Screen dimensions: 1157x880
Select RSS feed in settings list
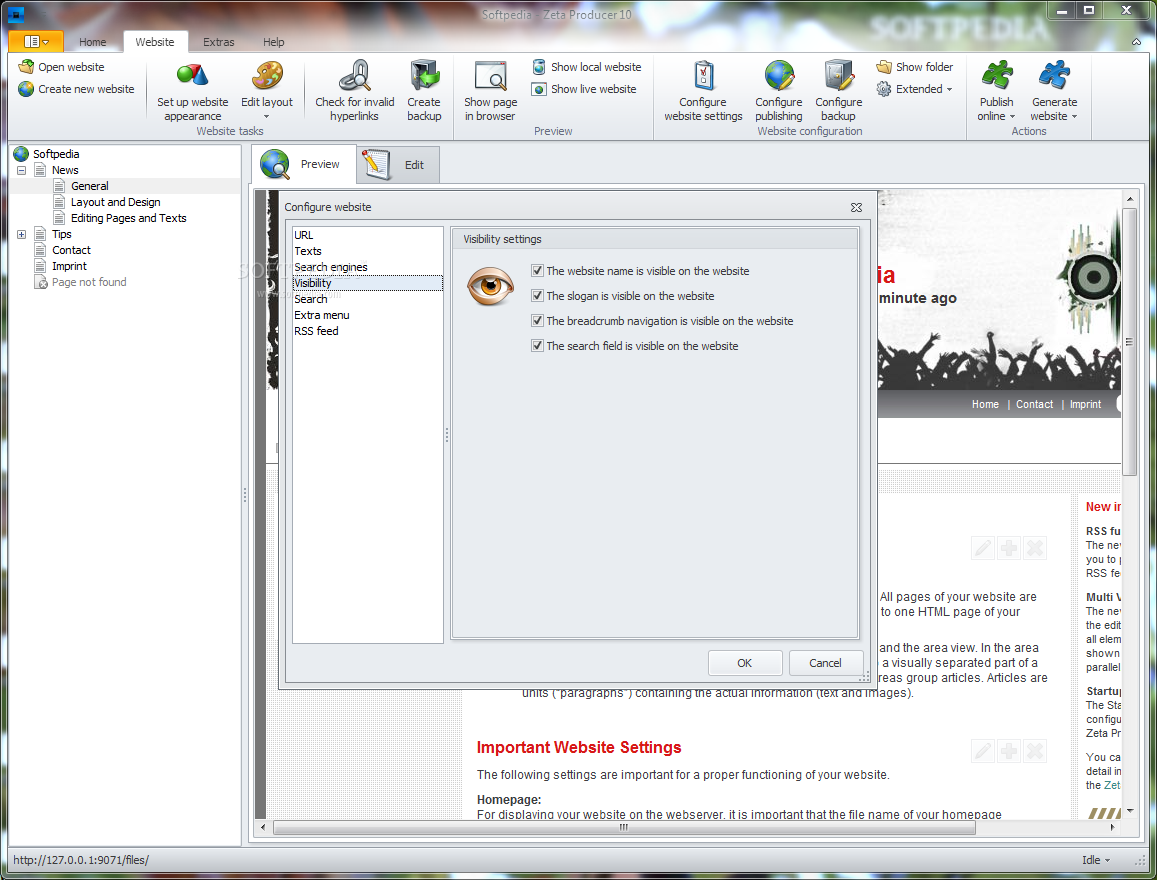[367, 331]
